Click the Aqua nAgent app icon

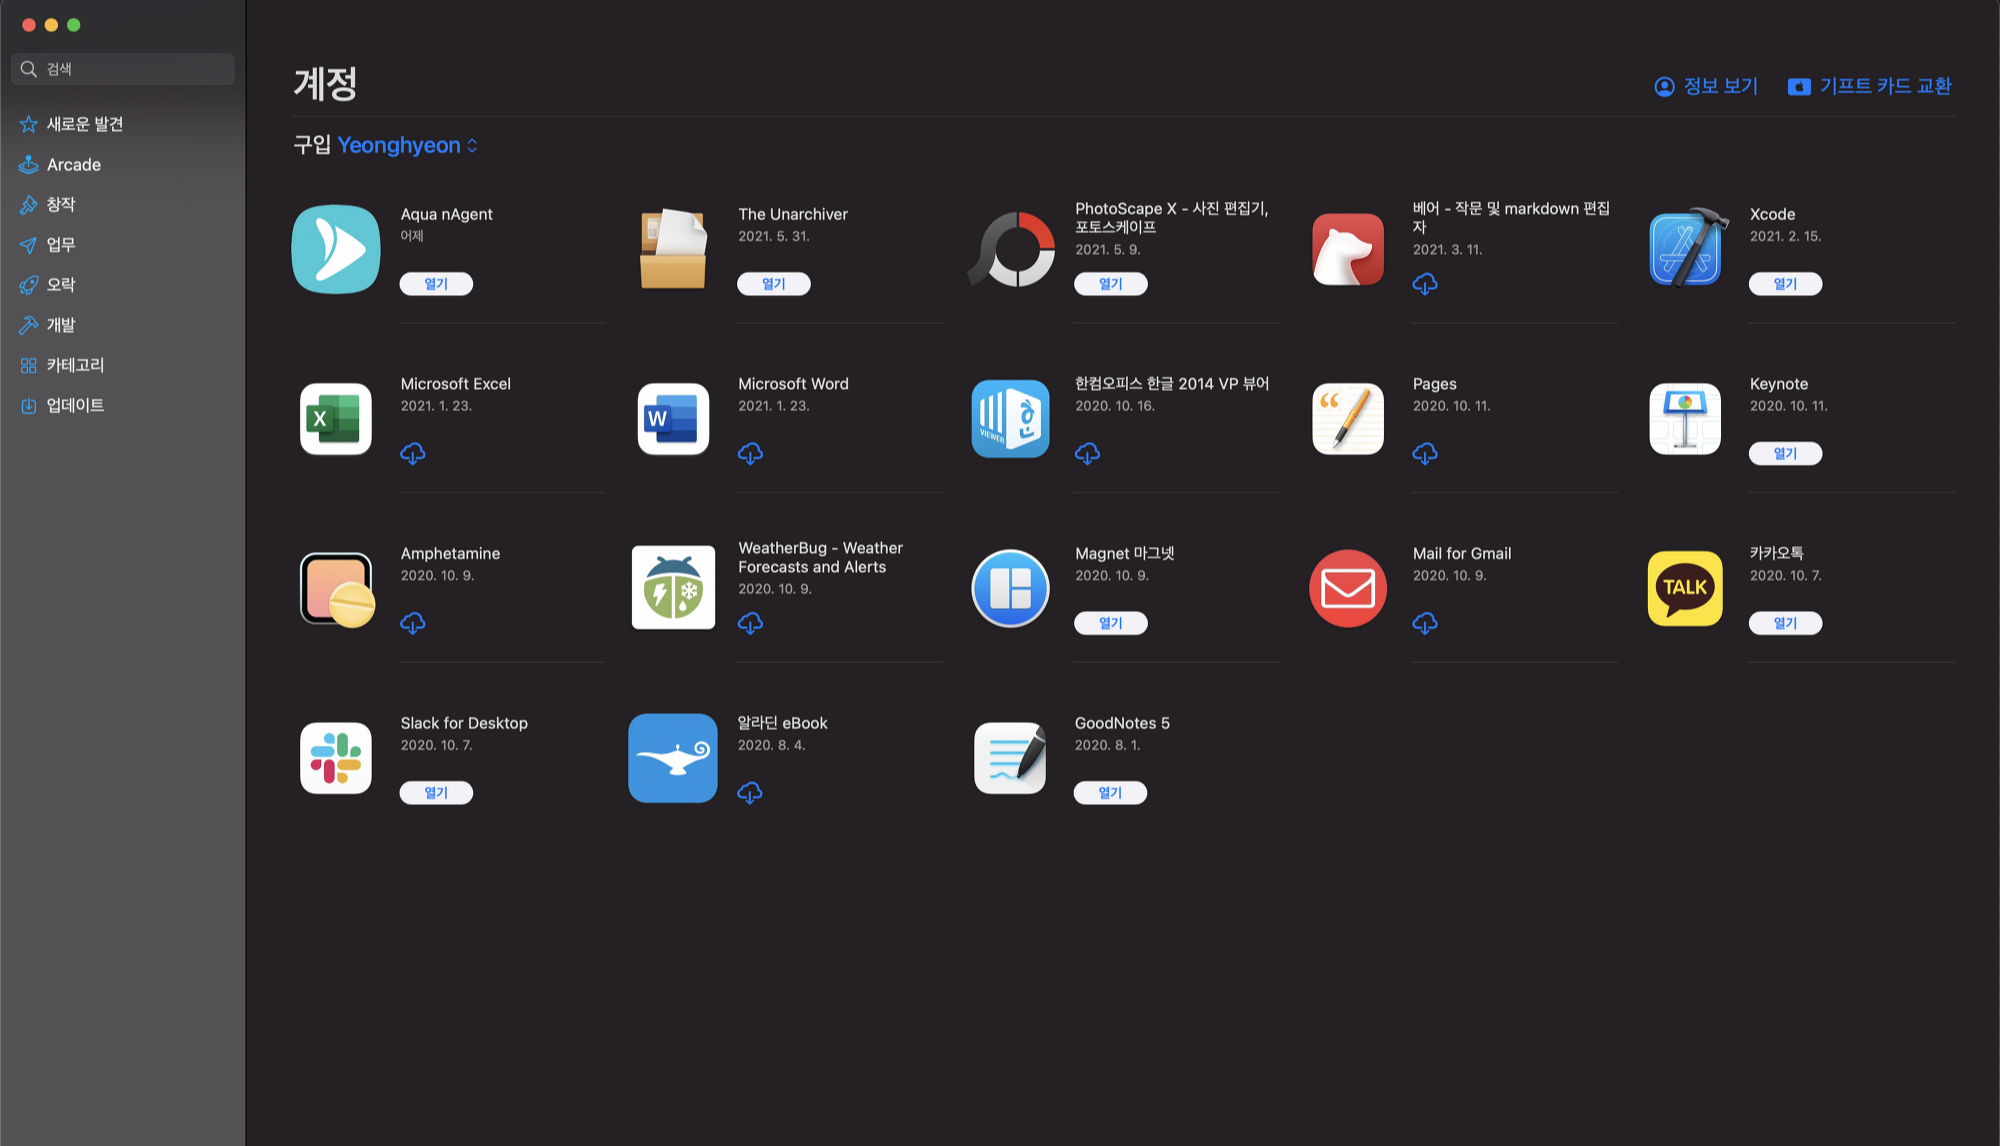pyautogui.click(x=336, y=249)
